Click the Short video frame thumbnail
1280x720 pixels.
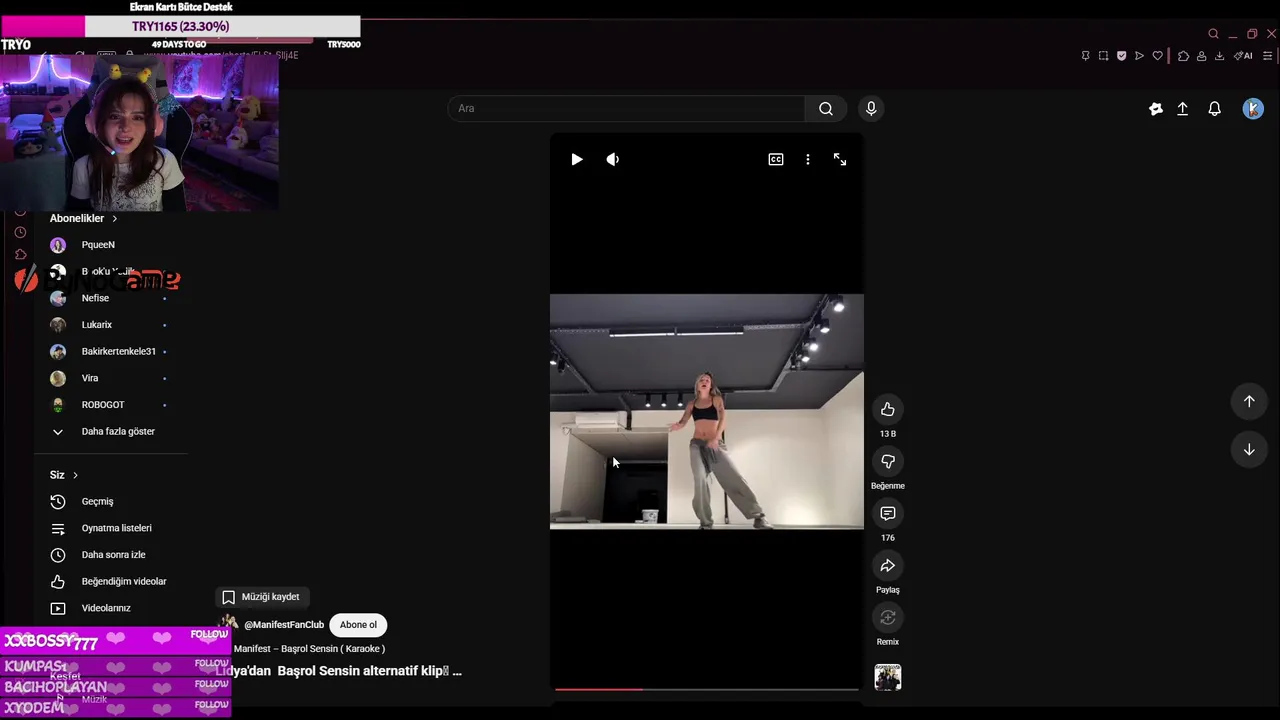[706, 411]
